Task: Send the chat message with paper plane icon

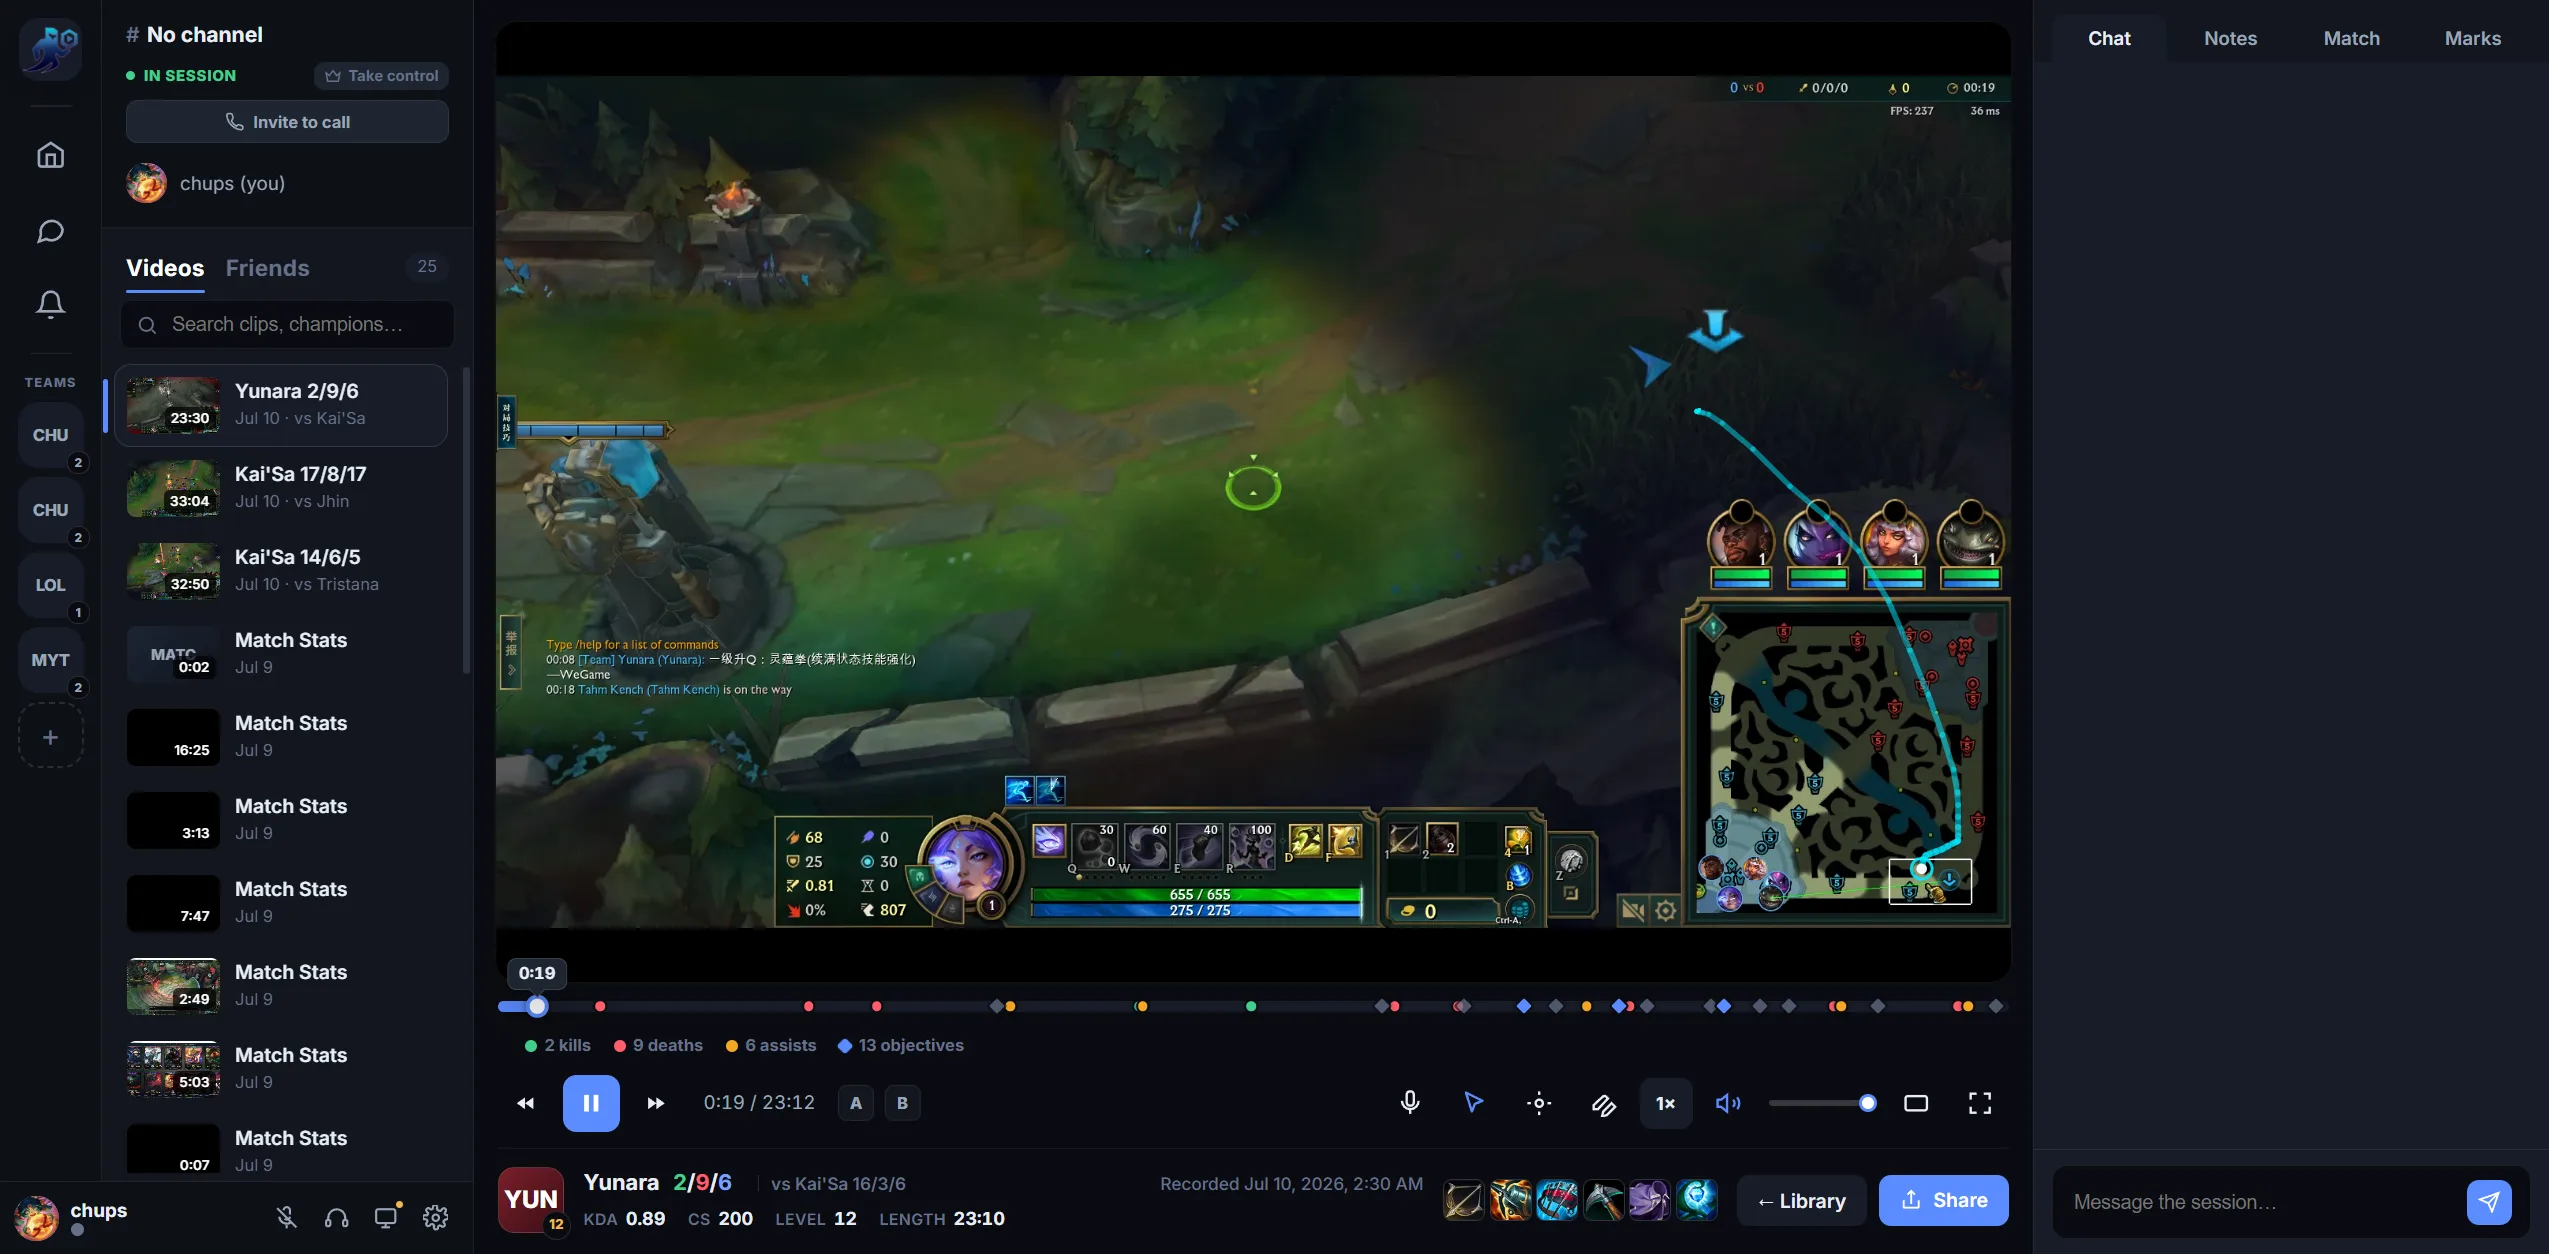Action: 2489,1202
